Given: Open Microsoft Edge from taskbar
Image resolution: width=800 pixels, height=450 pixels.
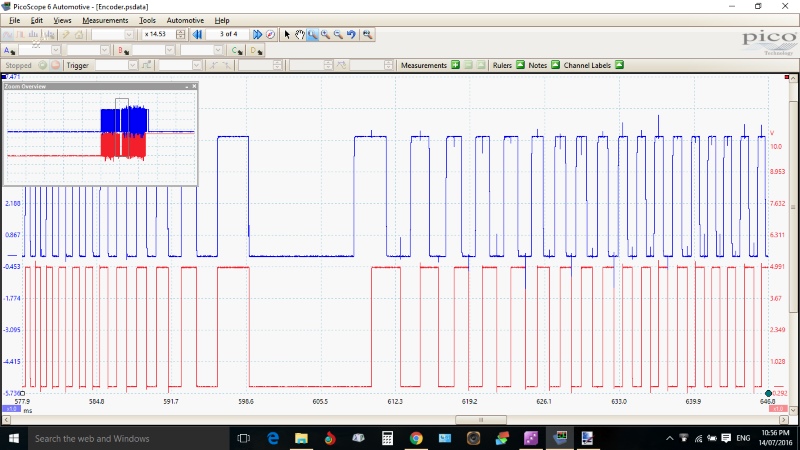Looking at the screenshot, I should pyautogui.click(x=273, y=438).
